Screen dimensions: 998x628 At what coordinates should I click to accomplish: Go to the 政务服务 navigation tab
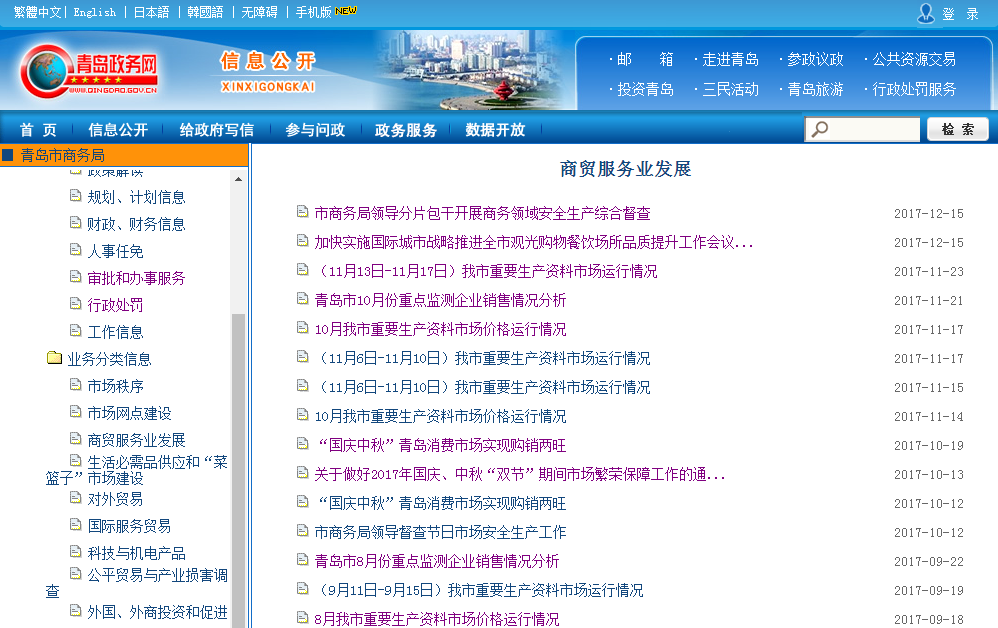pyautogui.click(x=406, y=130)
